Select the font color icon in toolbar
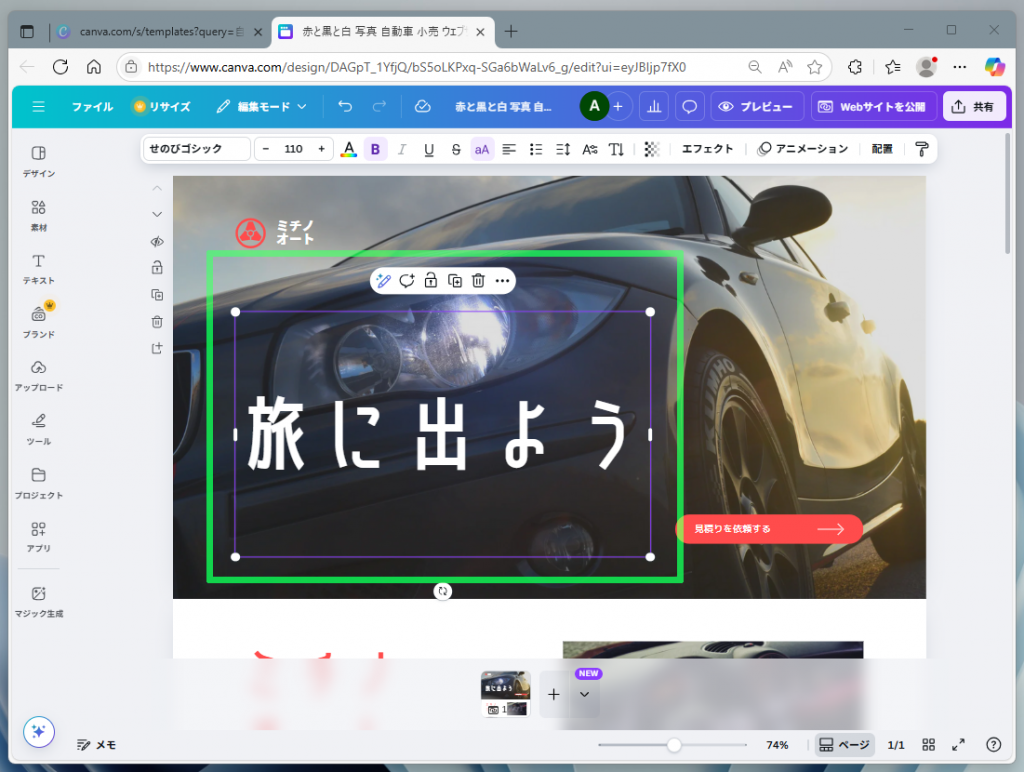Screen dimensions: 1024x772 click(348, 148)
